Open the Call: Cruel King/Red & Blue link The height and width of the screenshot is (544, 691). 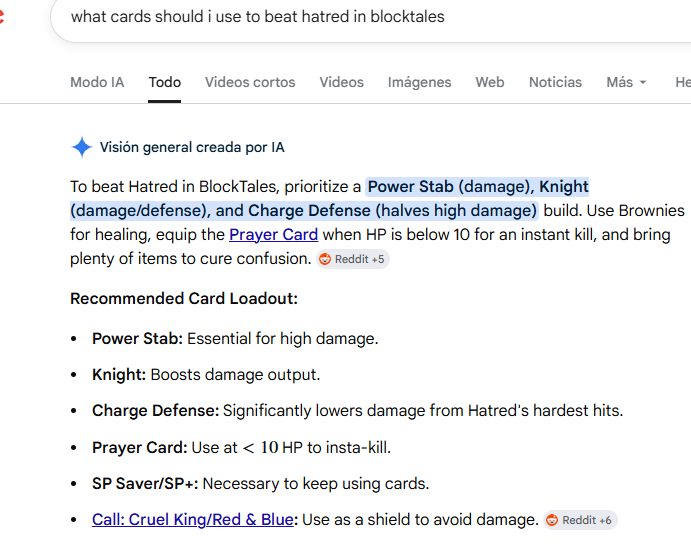tap(193, 520)
